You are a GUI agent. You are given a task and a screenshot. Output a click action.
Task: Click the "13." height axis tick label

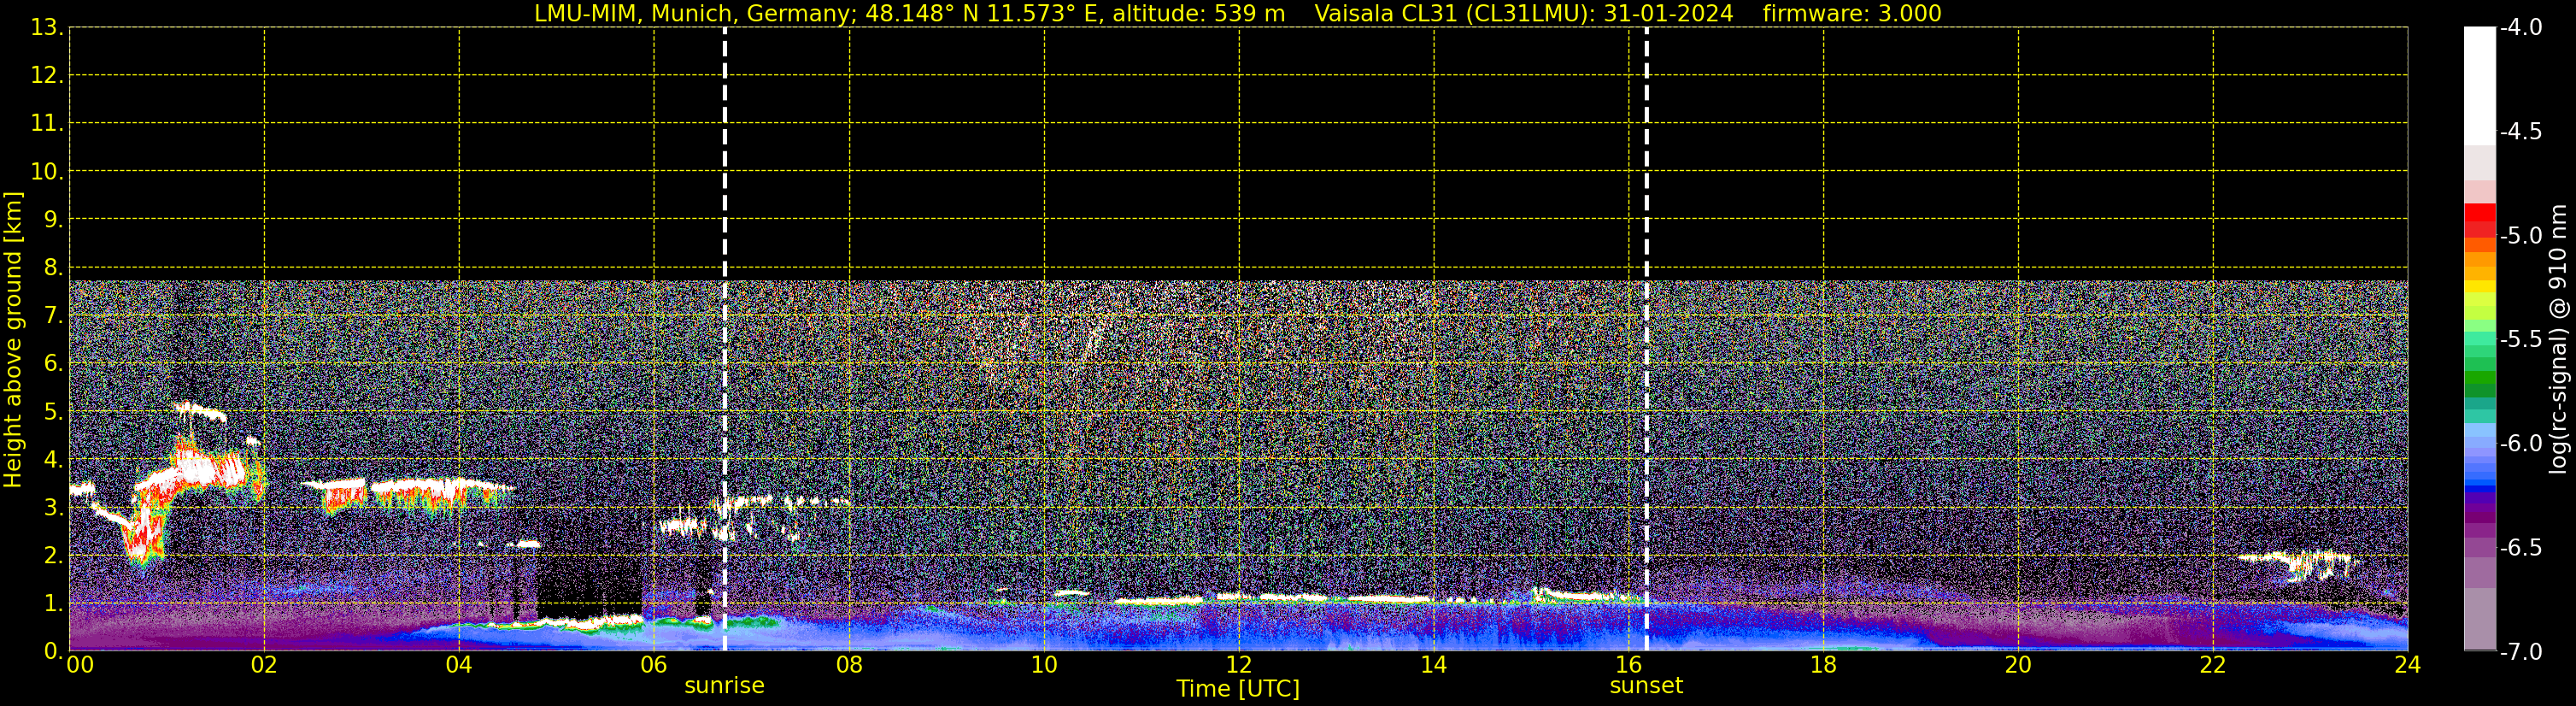pyautogui.click(x=47, y=27)
